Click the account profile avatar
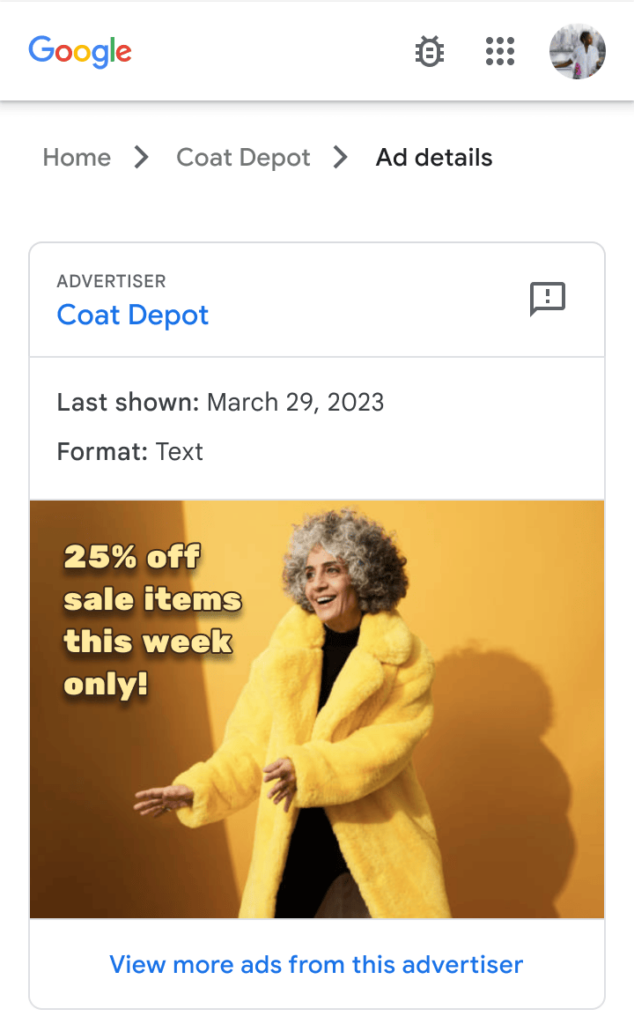The width and height of the screenshot is (634, 1024). [x=577, y=51]
